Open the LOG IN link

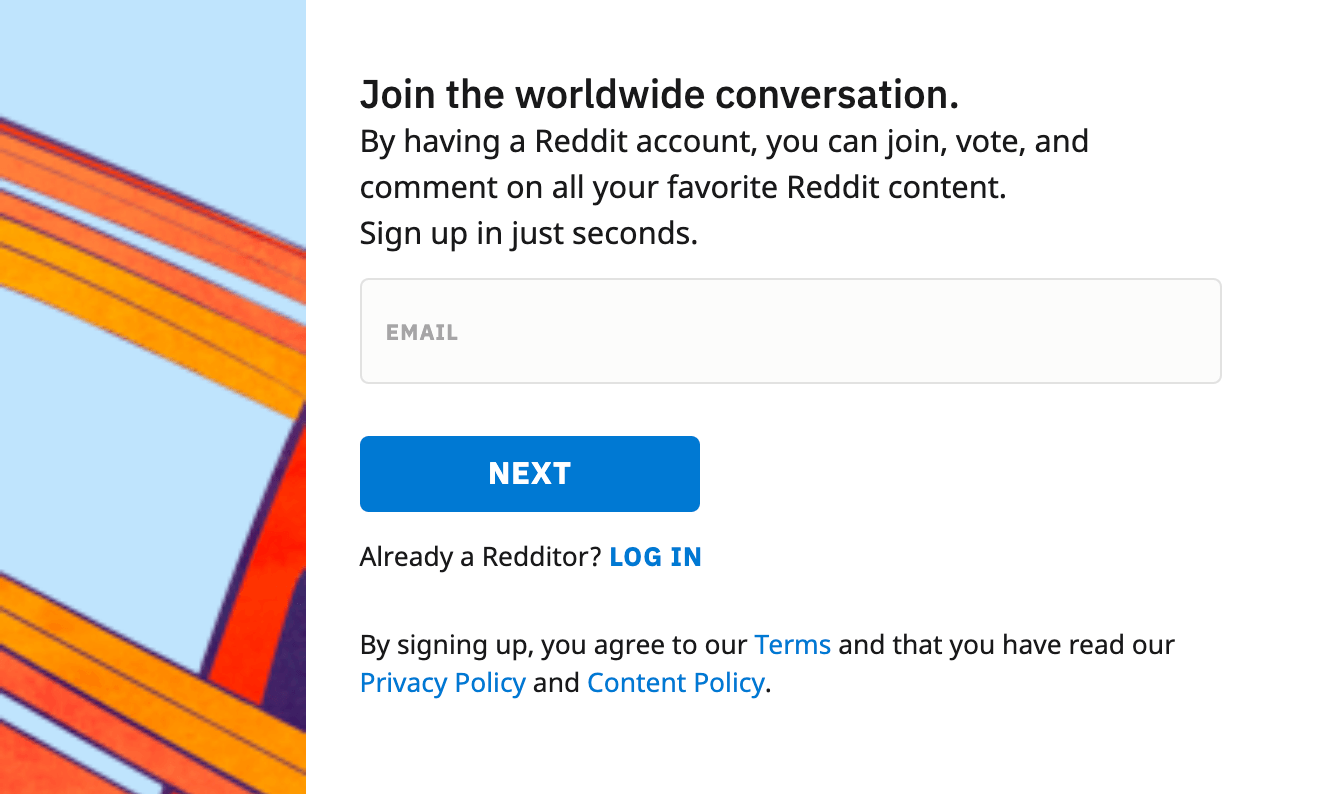click(655, 557)
